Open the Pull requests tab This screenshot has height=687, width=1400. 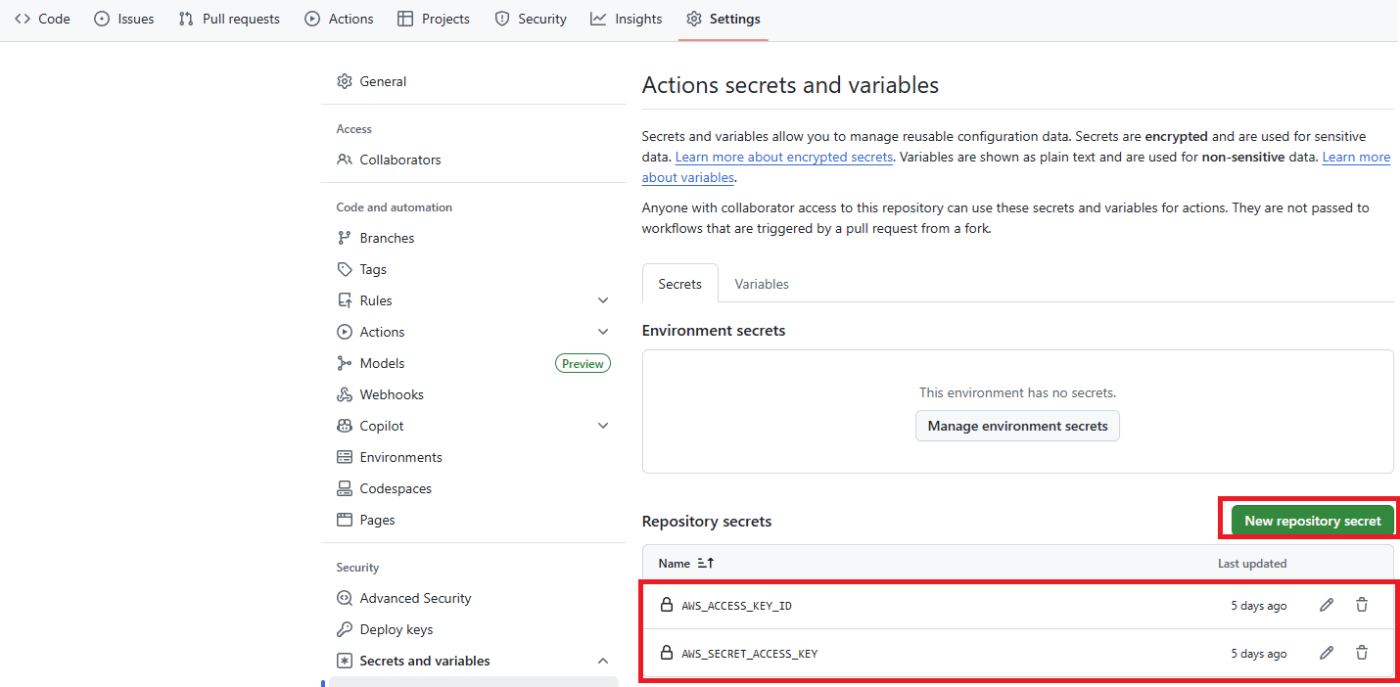229,19
